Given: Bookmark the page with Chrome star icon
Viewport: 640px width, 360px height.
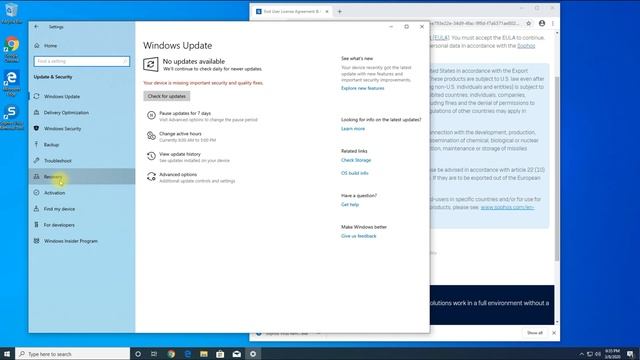Looking at the screenshot, I should click(529, 23).
